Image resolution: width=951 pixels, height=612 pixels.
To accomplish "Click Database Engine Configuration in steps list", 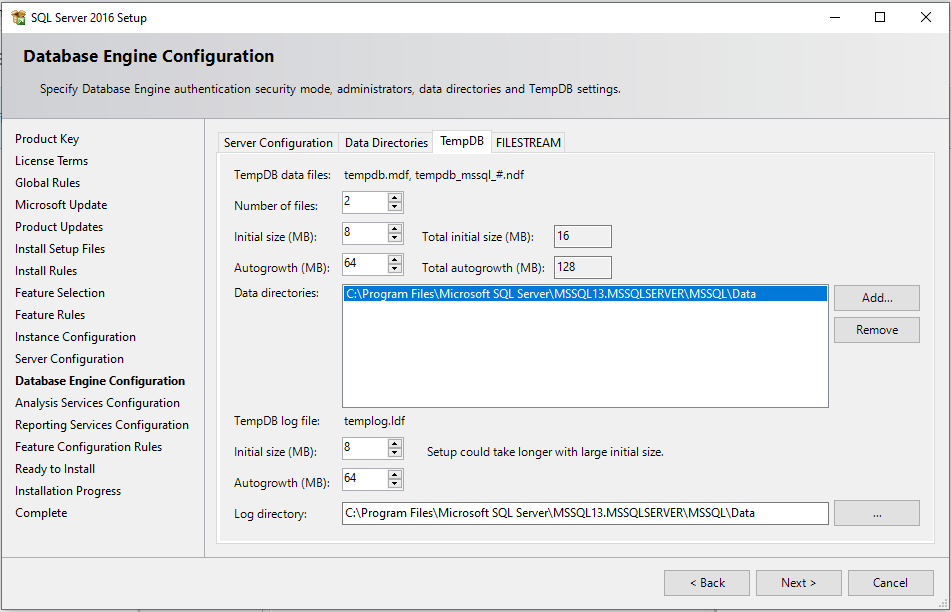I will pos(100,381).
